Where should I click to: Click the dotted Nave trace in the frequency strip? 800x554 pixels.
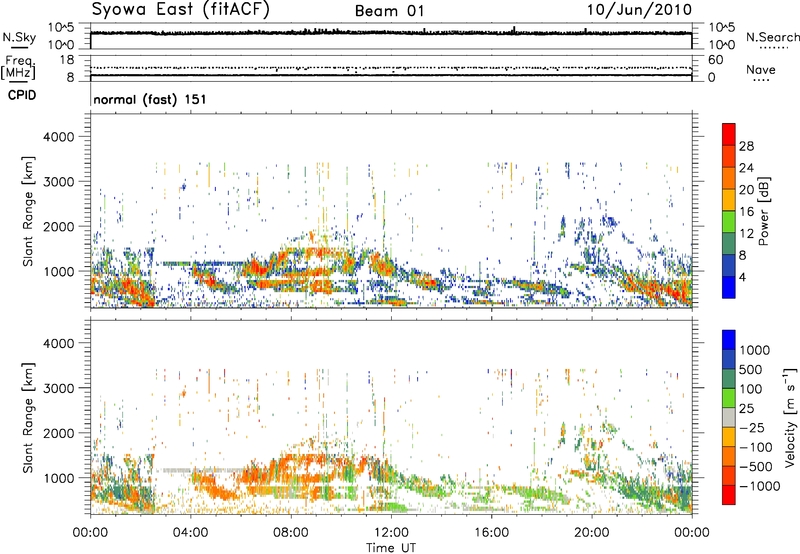[x=391, y=68]
